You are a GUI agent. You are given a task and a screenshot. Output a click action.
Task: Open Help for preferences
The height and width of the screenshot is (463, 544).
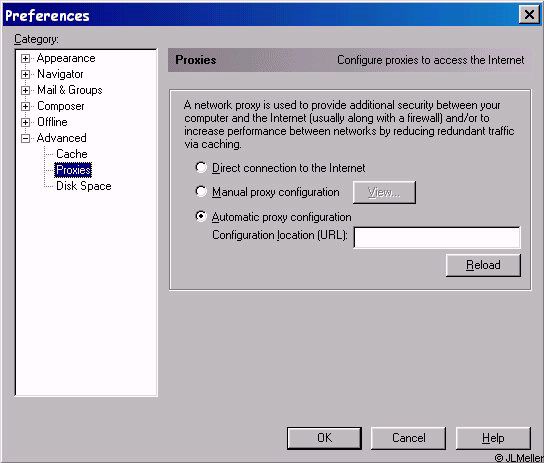click(x=493, y=438)
